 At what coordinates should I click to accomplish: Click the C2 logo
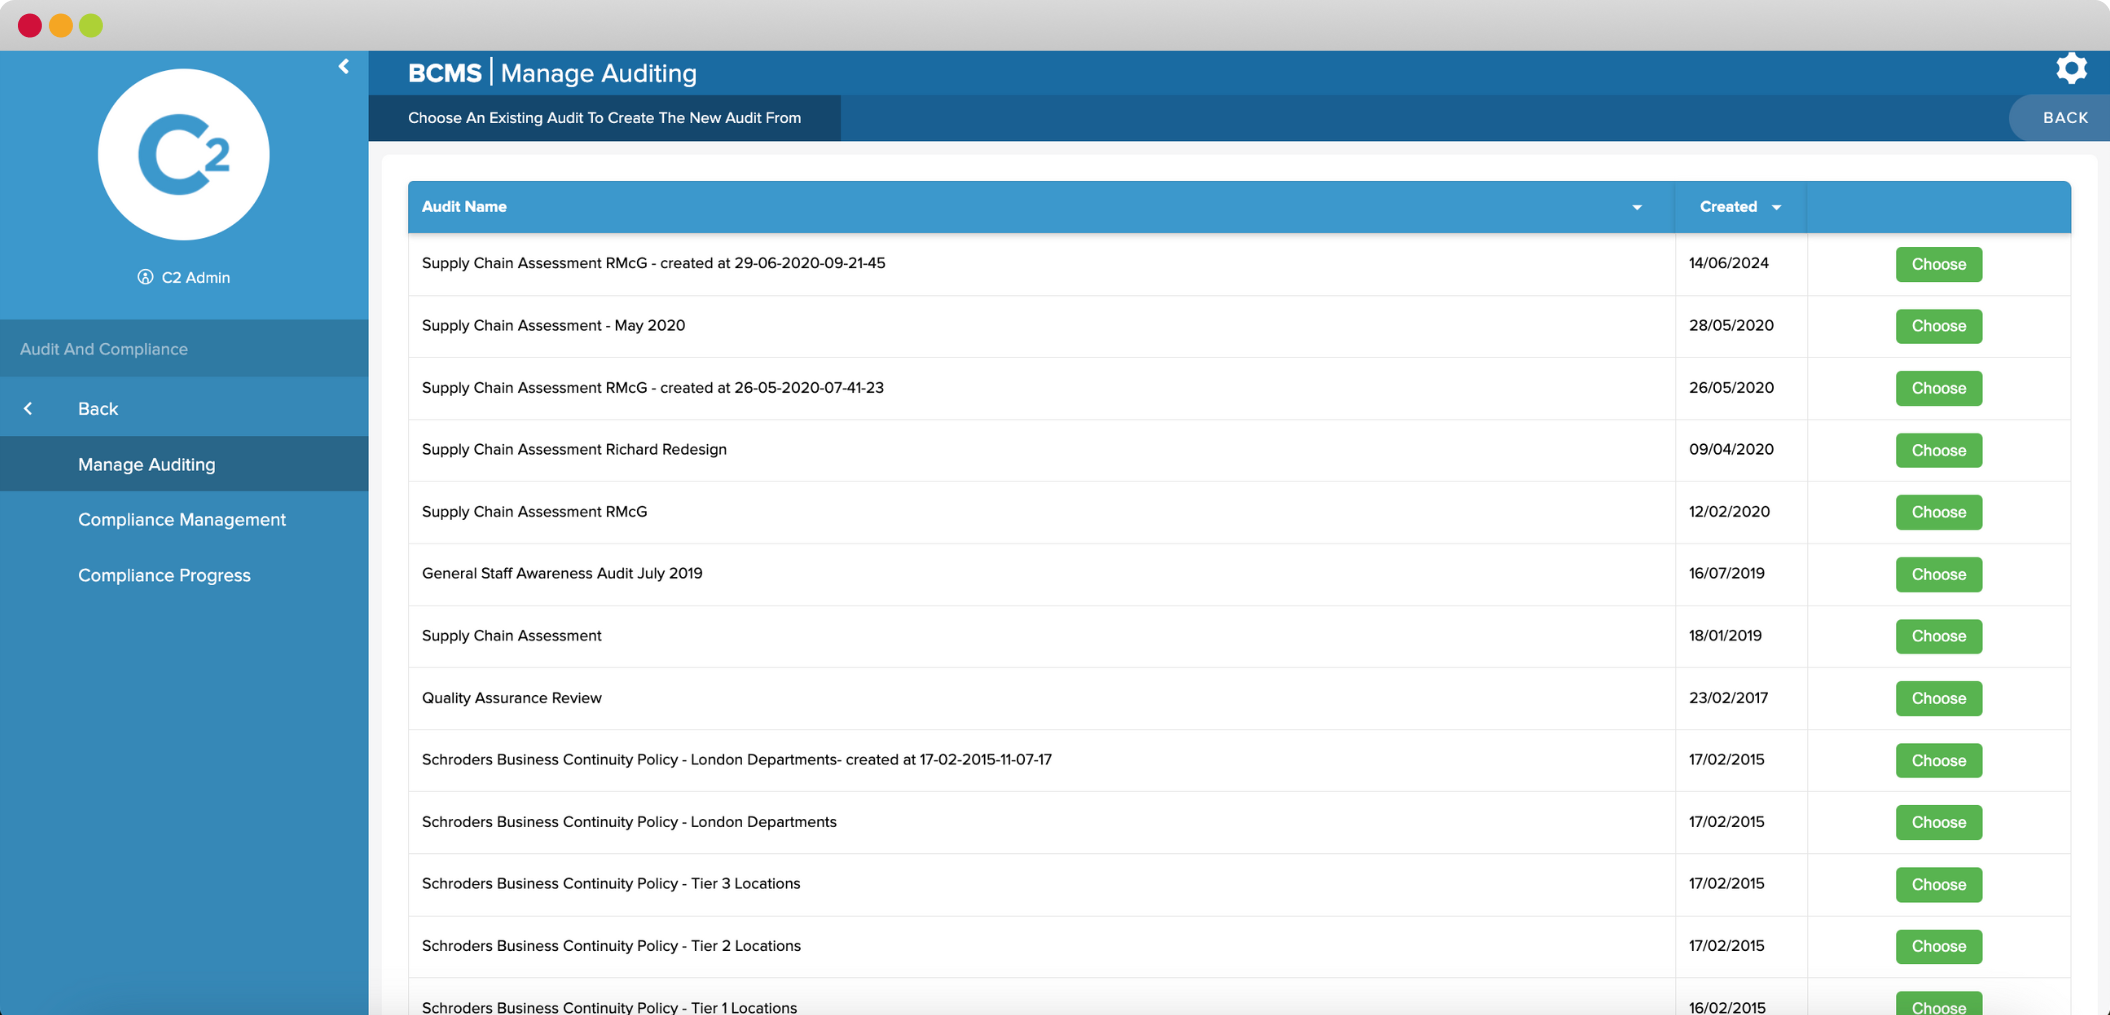183,154
